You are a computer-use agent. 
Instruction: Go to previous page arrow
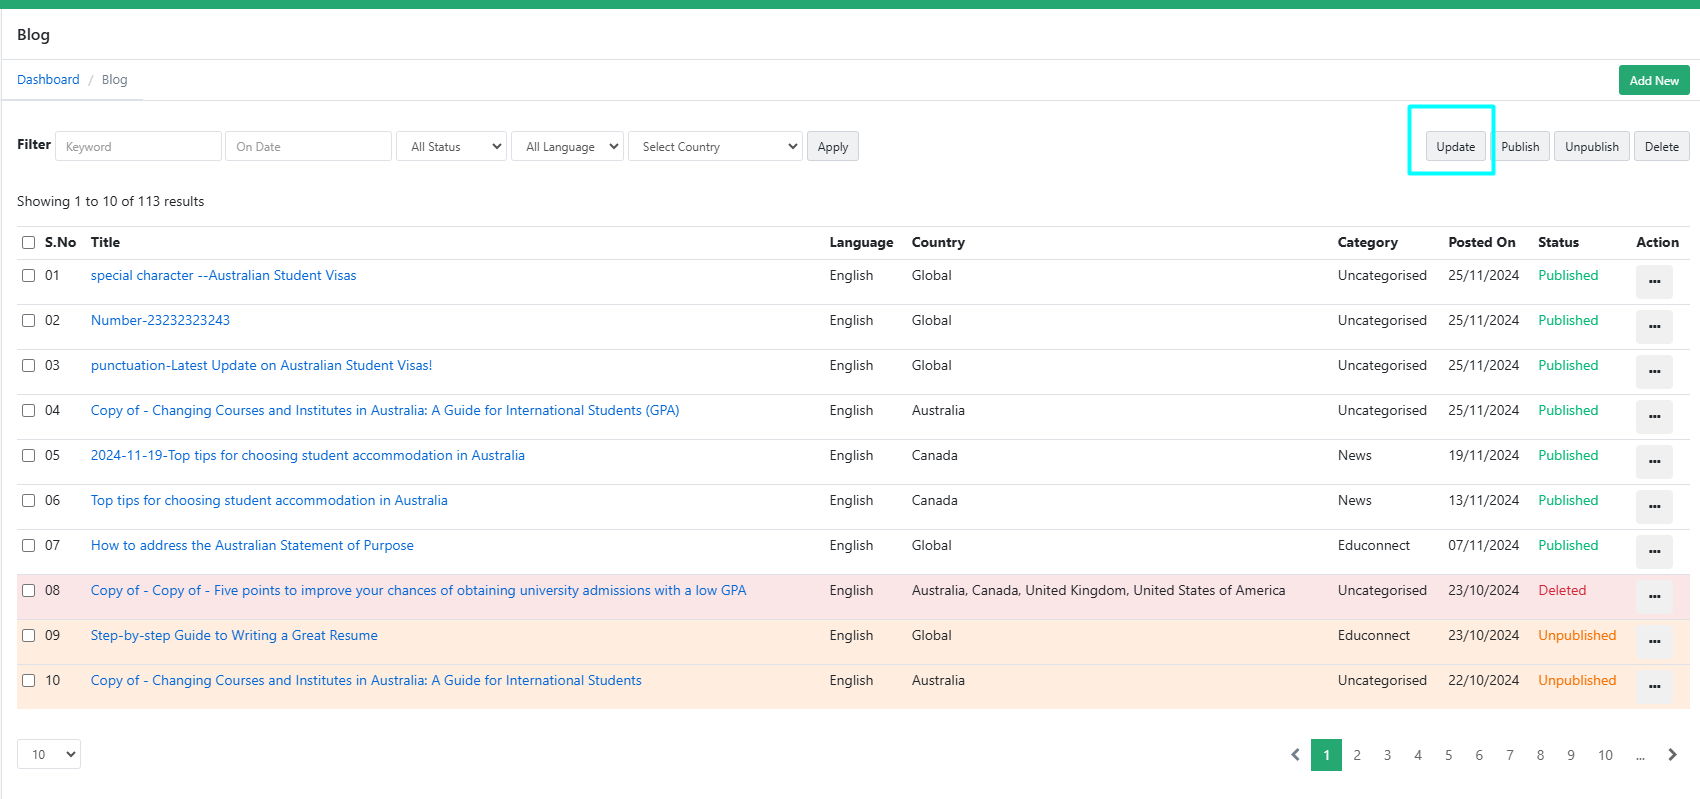[x=1295, y=755]
